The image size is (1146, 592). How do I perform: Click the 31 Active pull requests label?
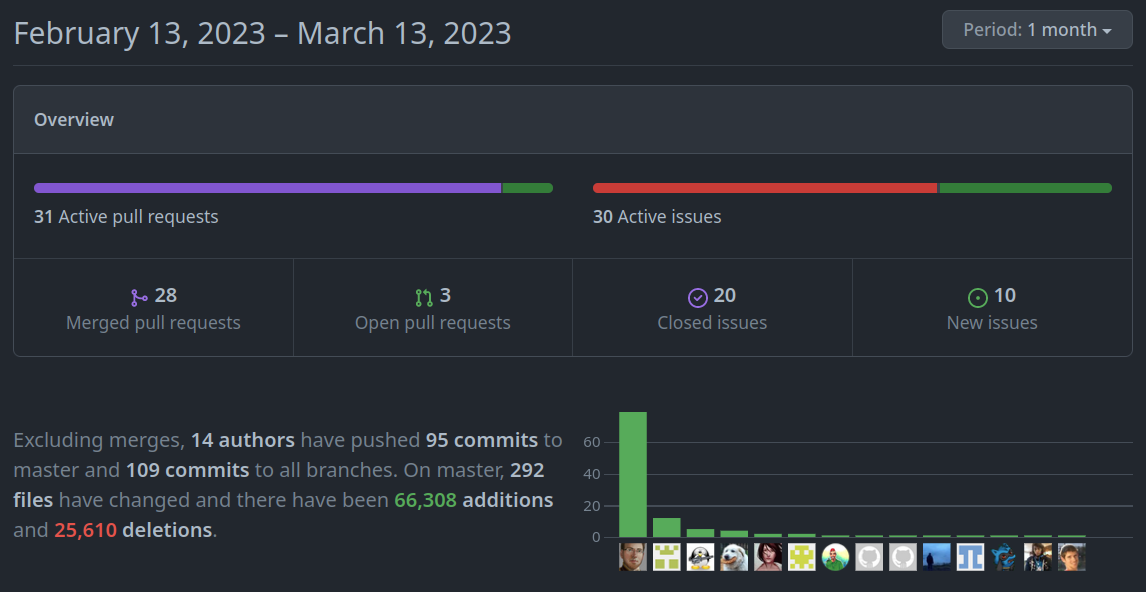pyautogui.click(x=126, y=216)
